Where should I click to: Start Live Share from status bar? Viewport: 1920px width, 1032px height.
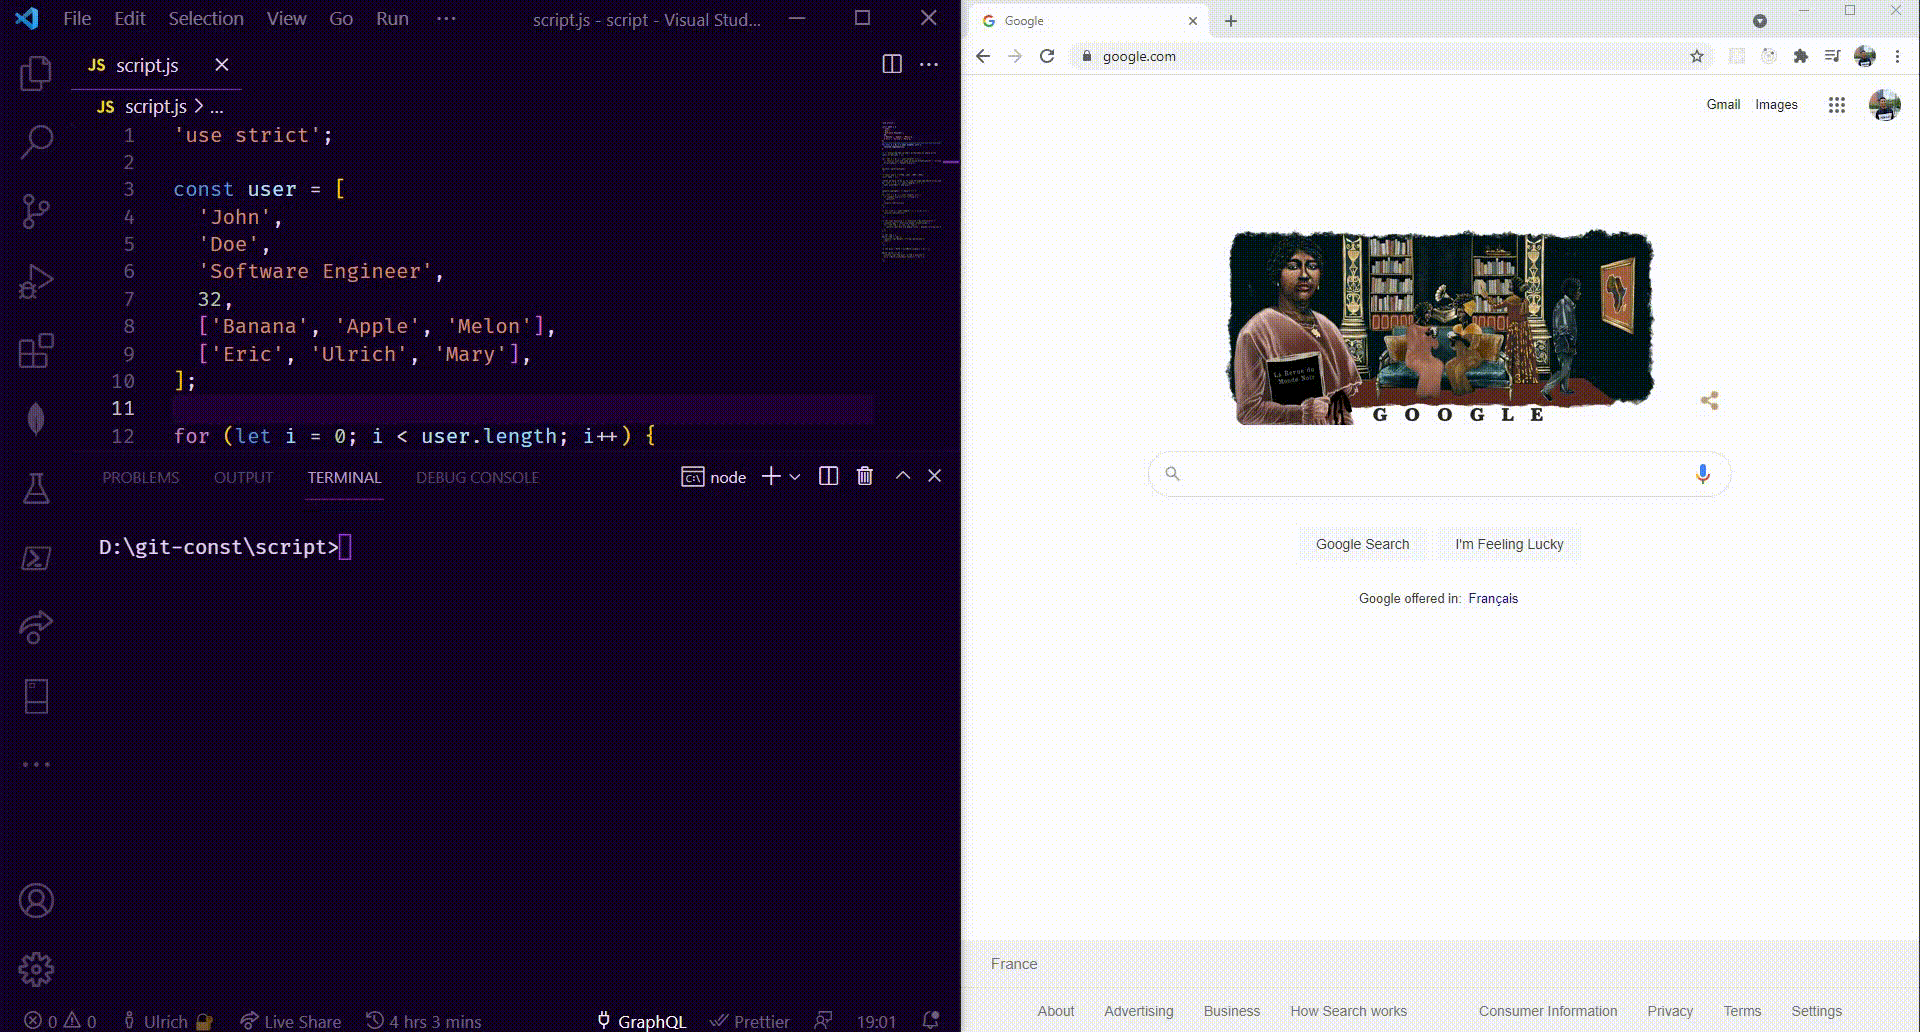coord(291,1021)
